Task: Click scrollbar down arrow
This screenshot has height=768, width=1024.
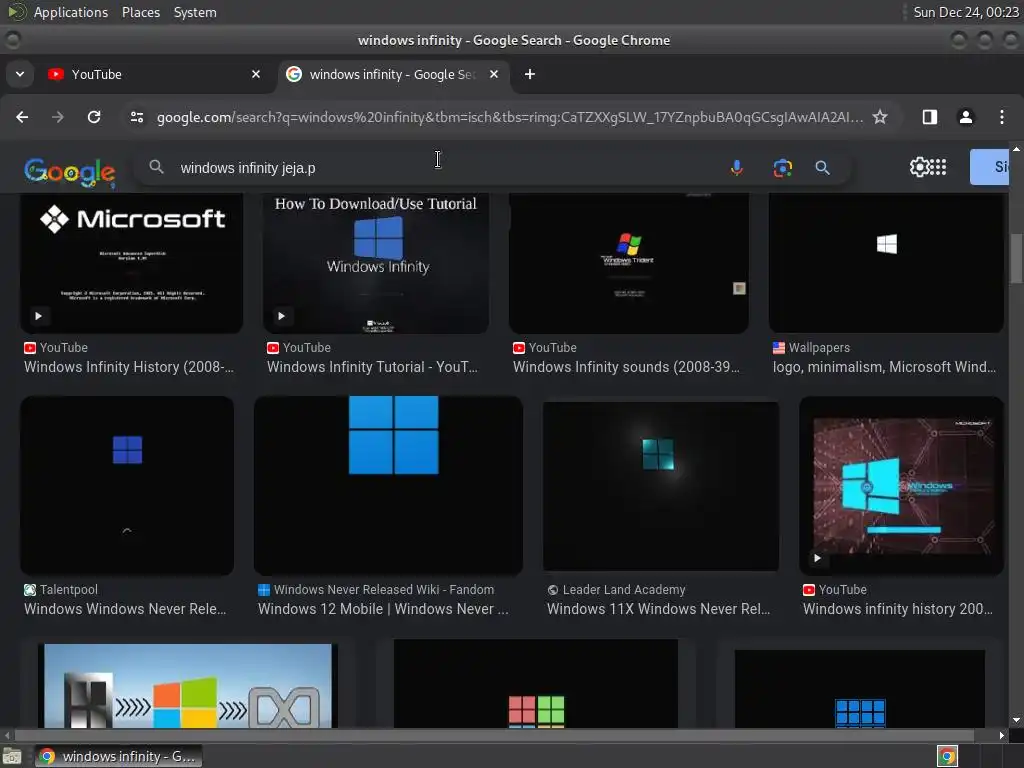Action: click(1016, 720)
